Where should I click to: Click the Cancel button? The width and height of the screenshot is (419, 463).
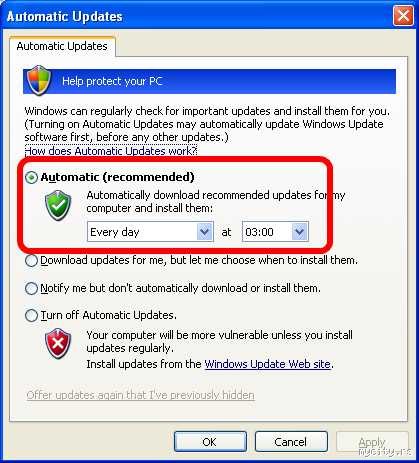[291, 442]
